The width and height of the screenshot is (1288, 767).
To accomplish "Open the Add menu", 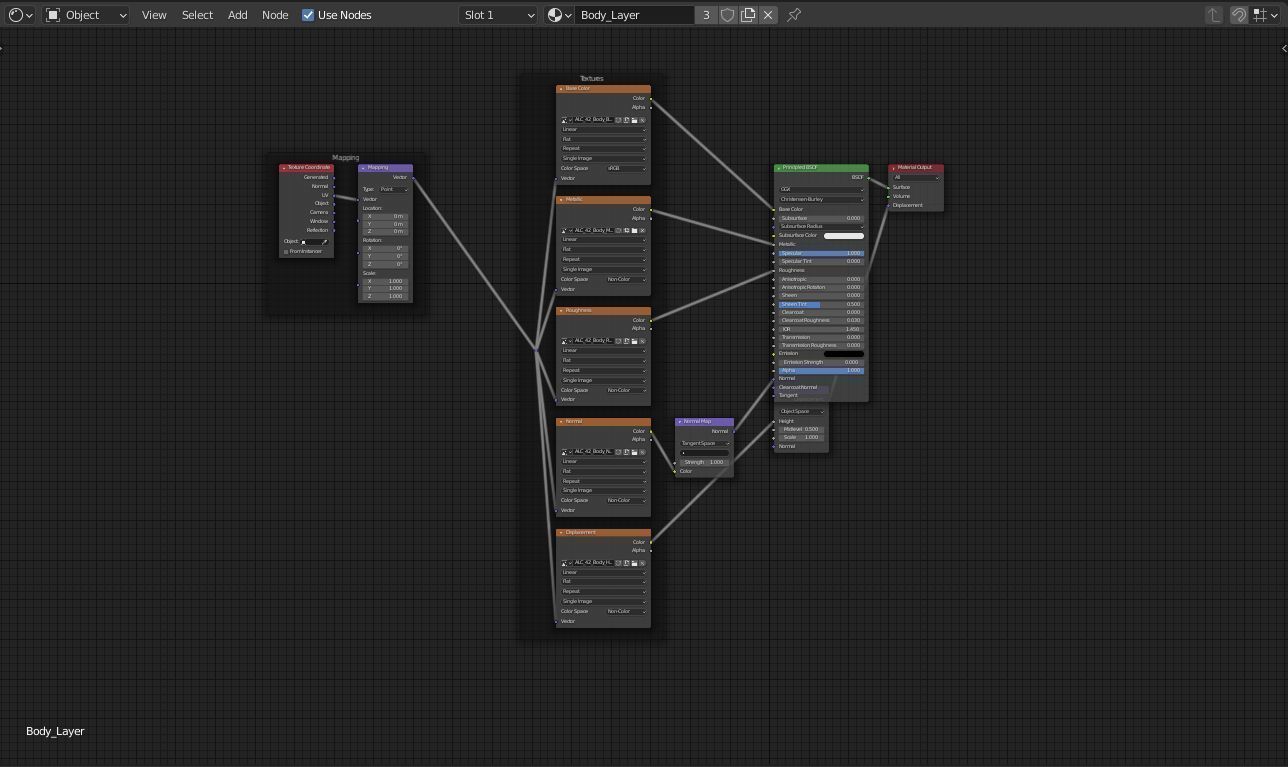I will pos(238,15).
